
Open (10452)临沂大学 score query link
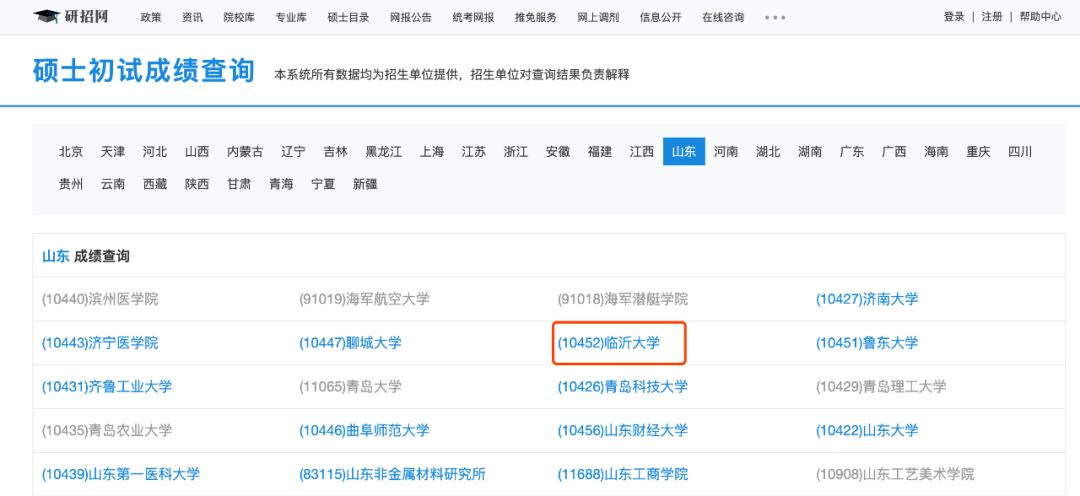609,342
